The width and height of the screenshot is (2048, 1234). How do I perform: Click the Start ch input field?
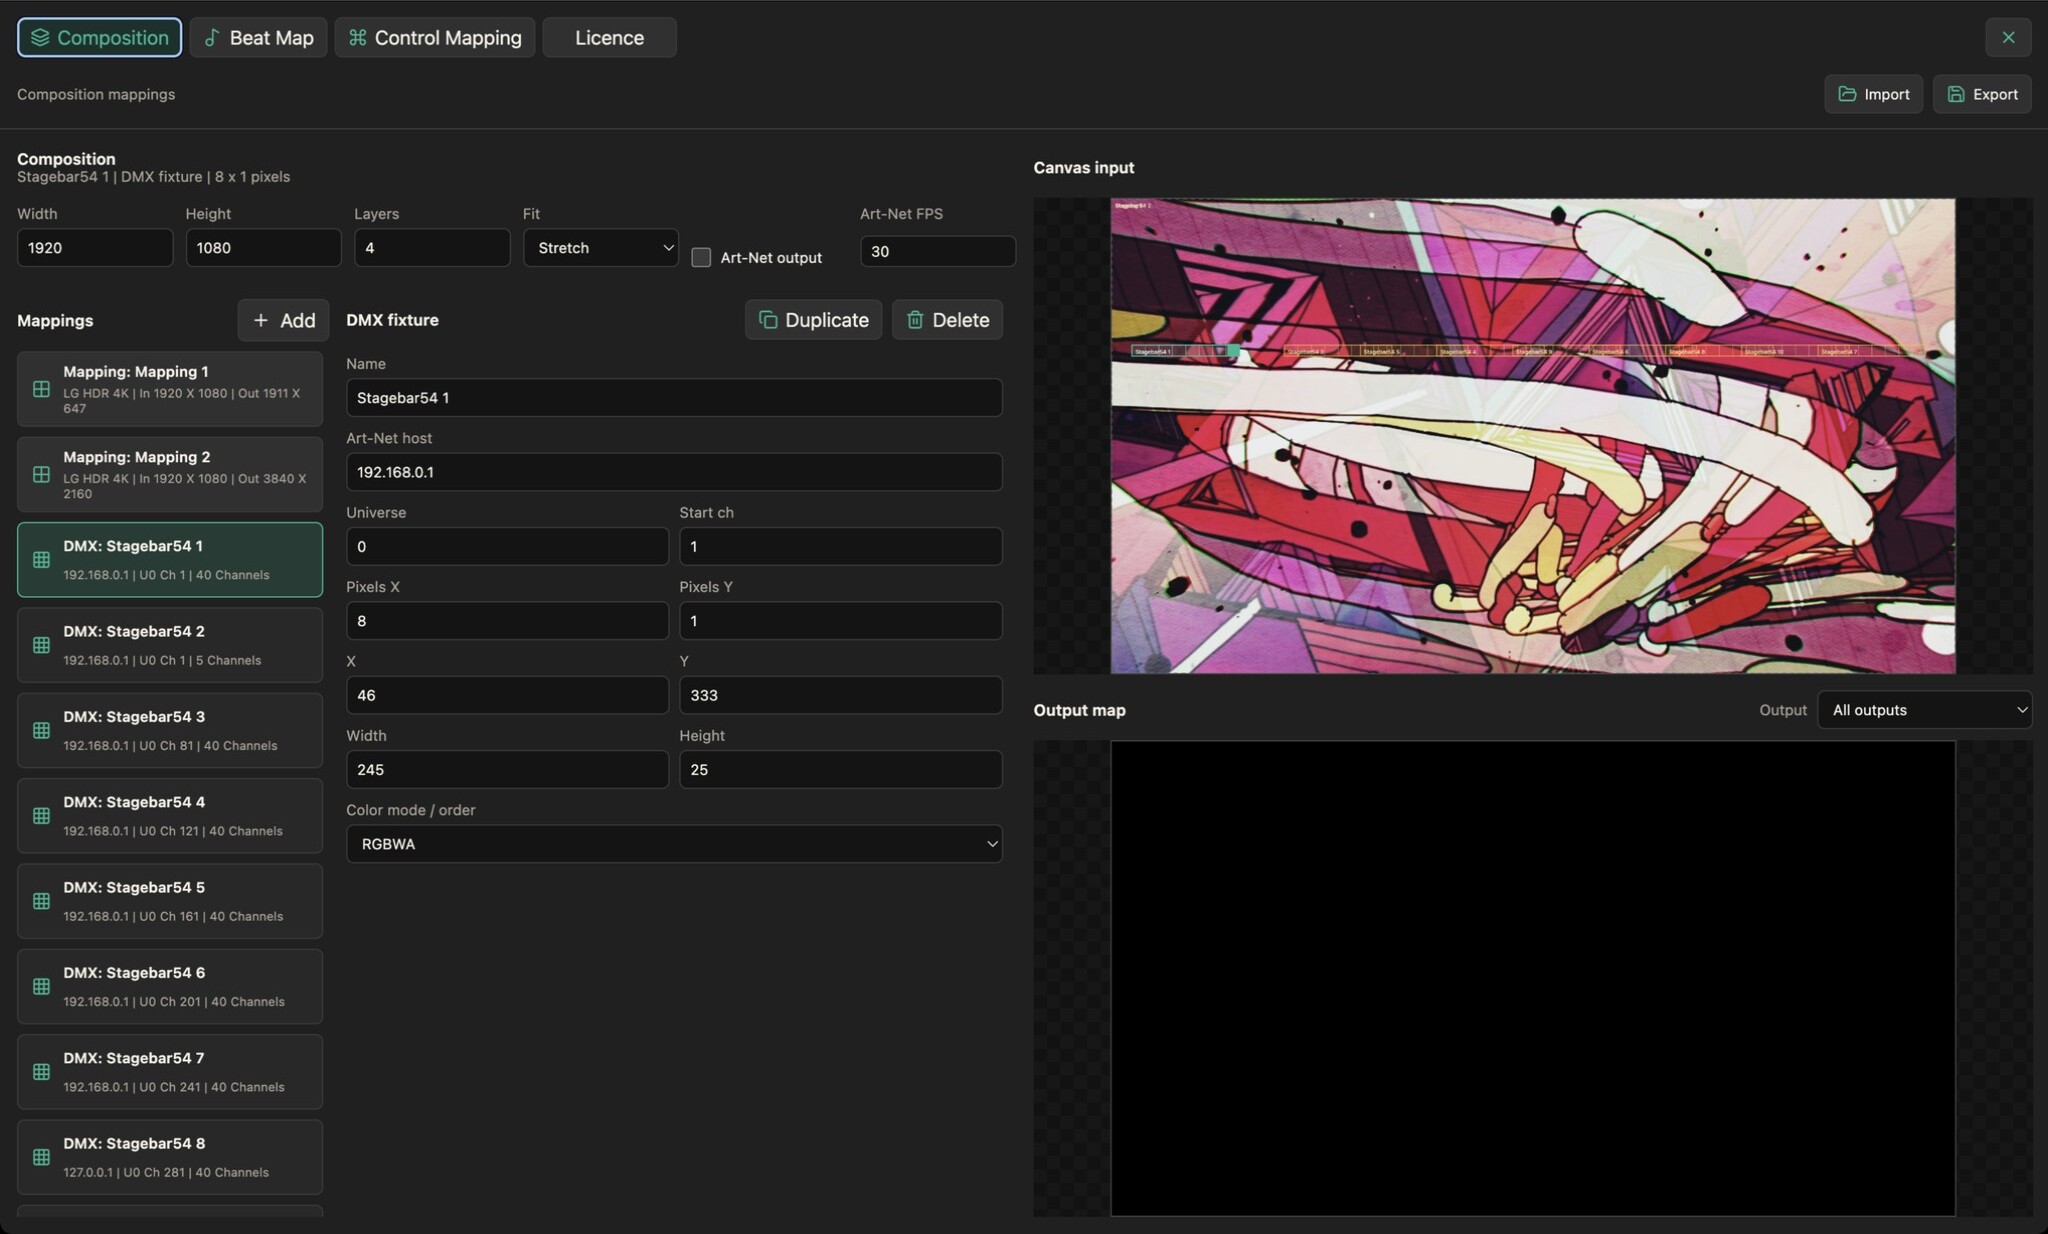(841, 546)
